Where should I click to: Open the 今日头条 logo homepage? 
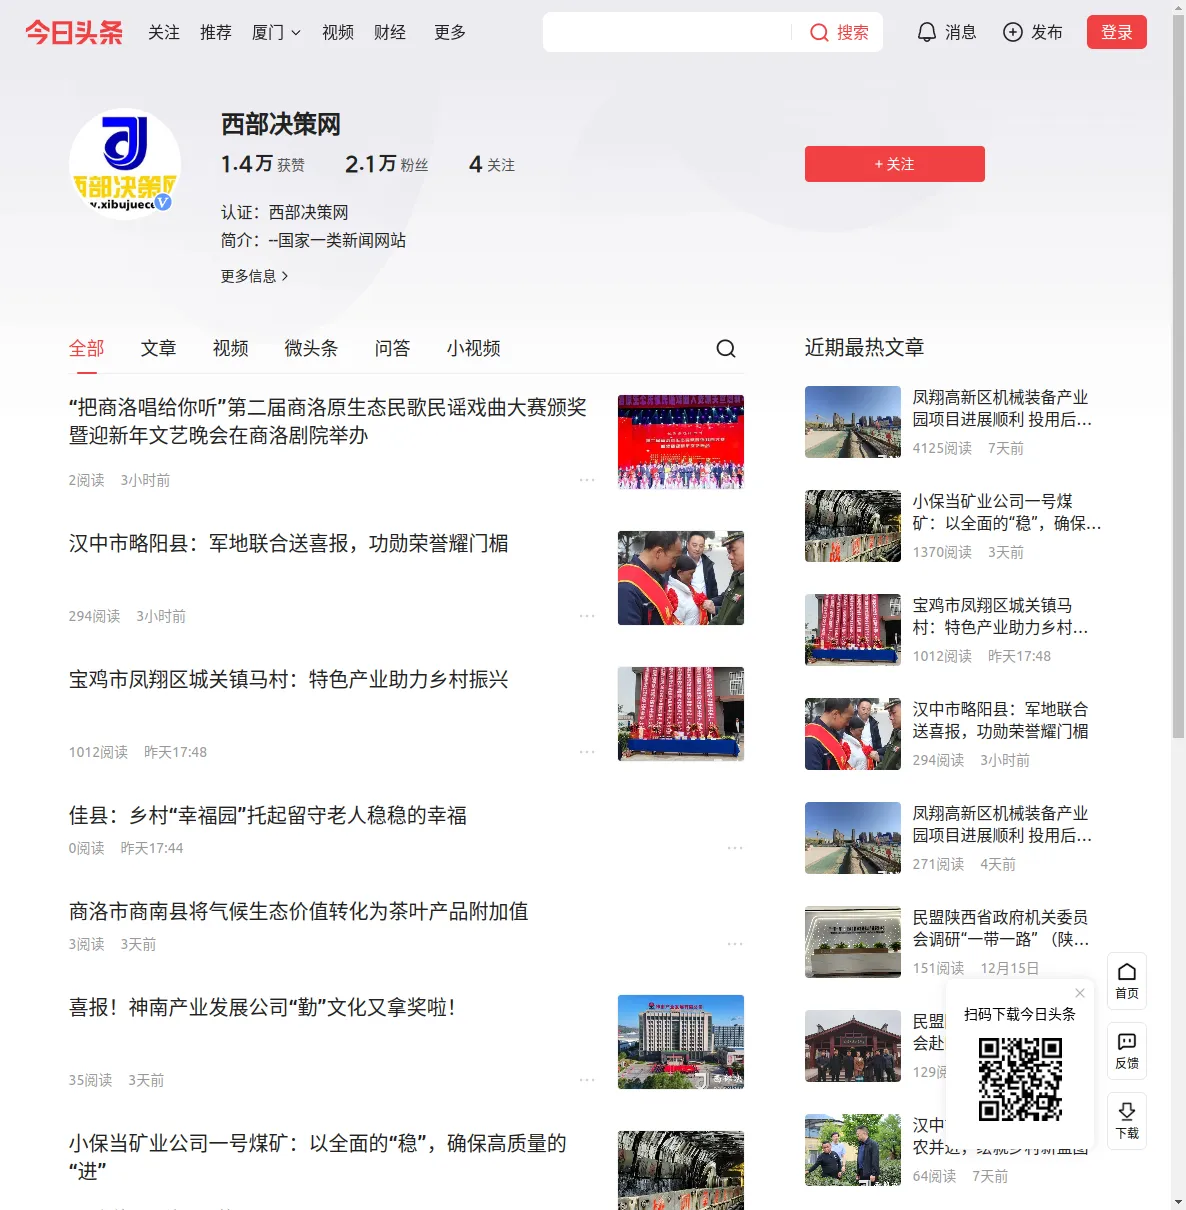[74, 32]
